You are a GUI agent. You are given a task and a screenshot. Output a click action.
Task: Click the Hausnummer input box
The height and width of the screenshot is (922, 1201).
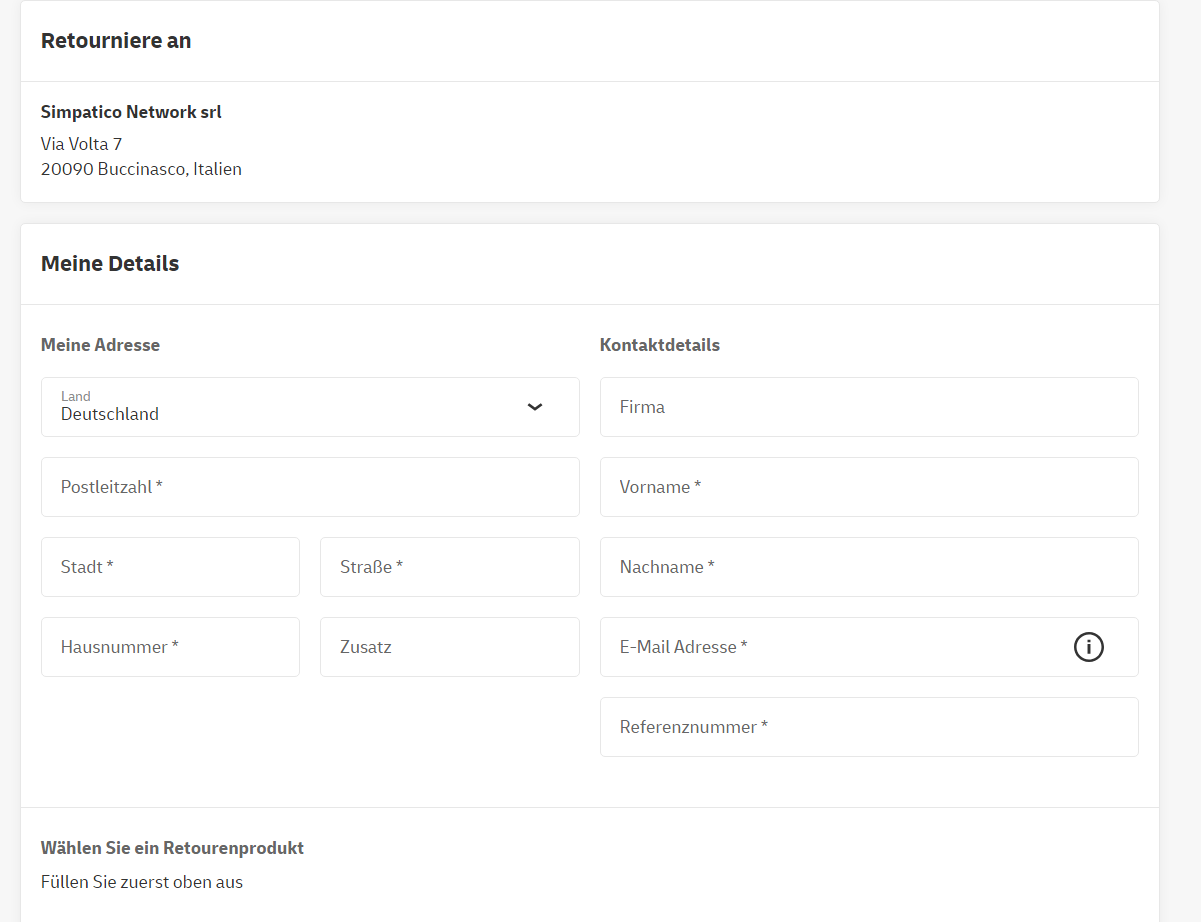(x=170, y=647)
